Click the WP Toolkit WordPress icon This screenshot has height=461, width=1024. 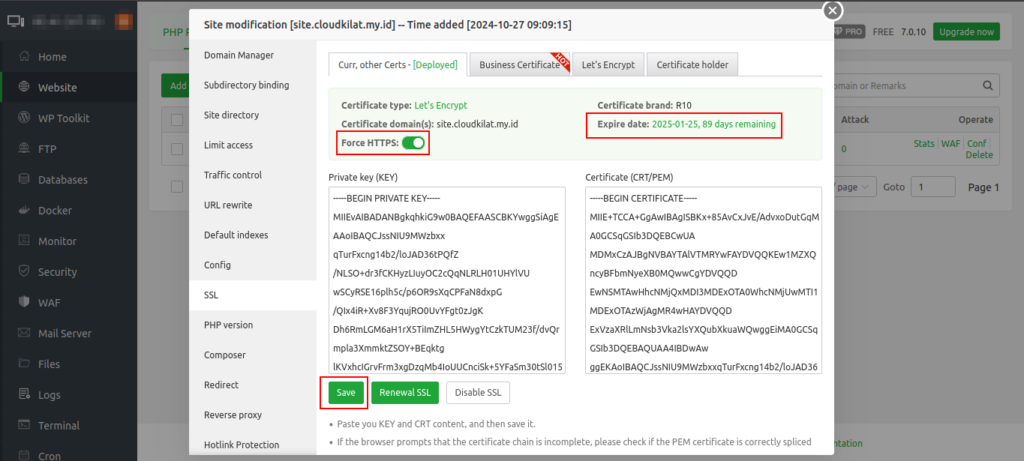pyautogui.click(x=24, y=118)
